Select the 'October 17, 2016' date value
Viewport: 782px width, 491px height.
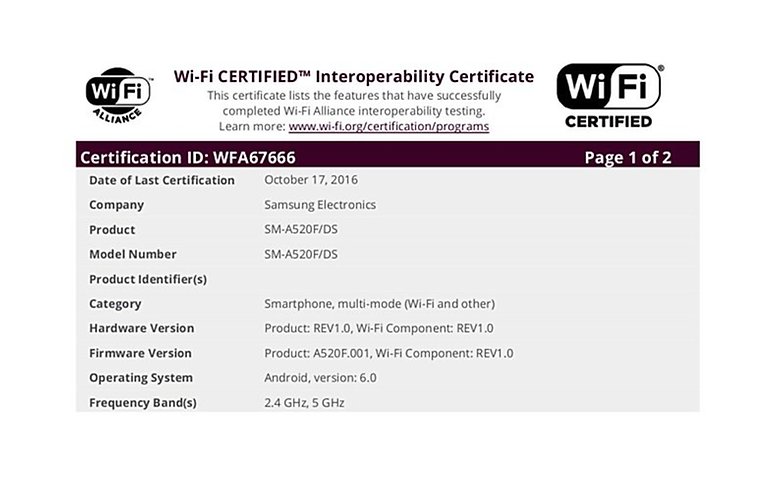tap(311, 179)
